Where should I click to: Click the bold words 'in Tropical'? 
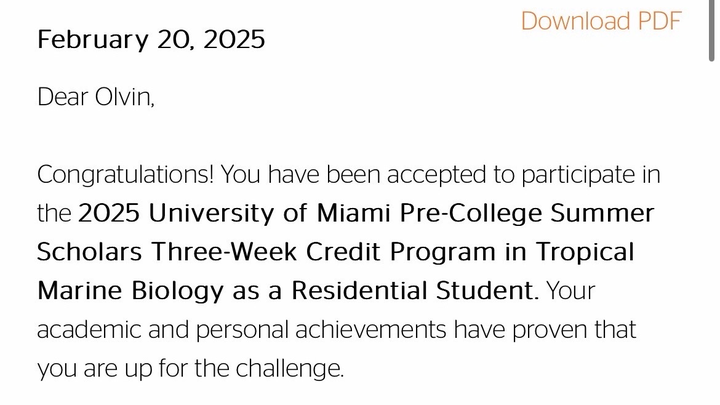569,253
